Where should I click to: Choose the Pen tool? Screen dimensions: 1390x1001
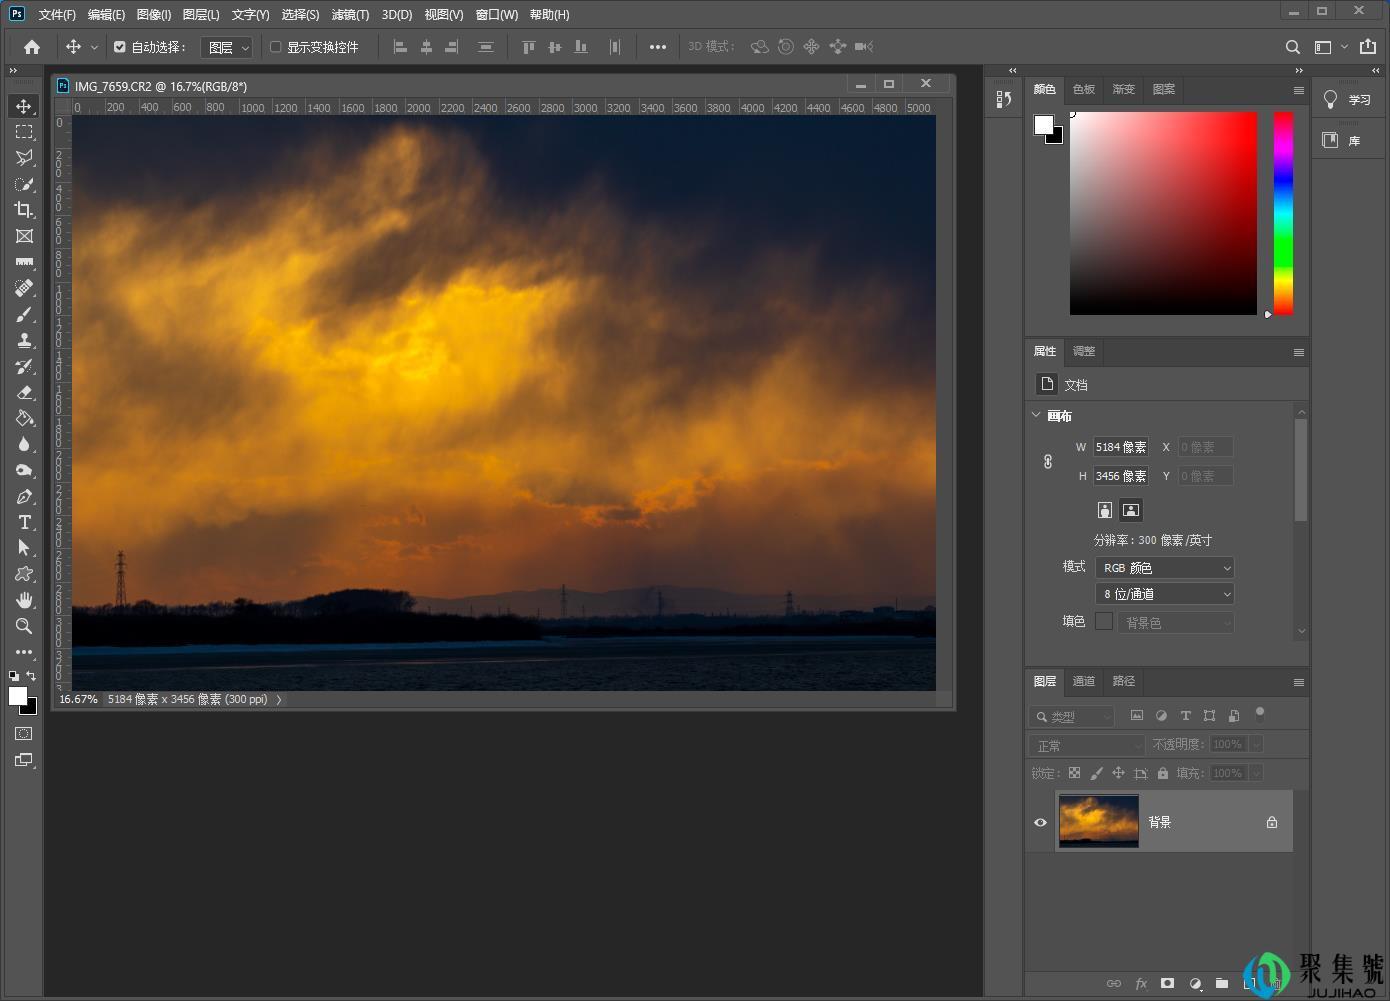click(24, 496)
